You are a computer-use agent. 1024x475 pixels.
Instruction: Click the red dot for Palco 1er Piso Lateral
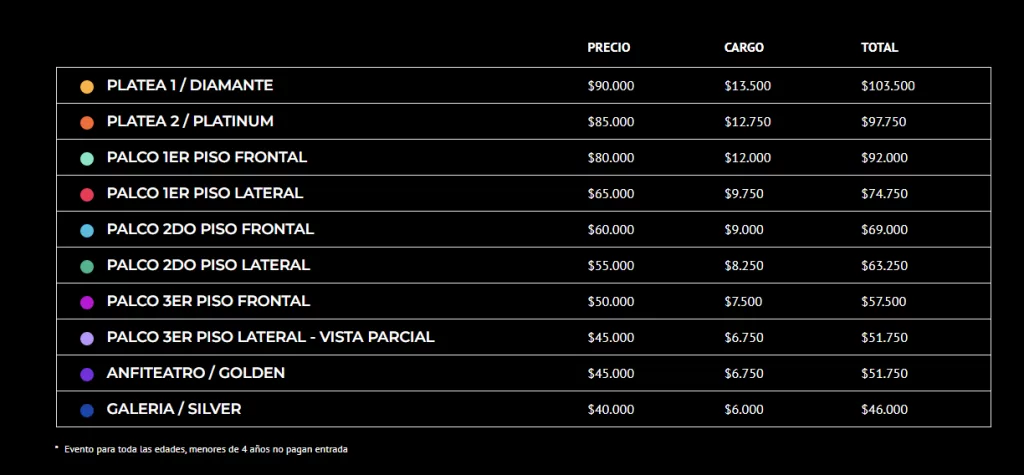click(x=87, y=194)
